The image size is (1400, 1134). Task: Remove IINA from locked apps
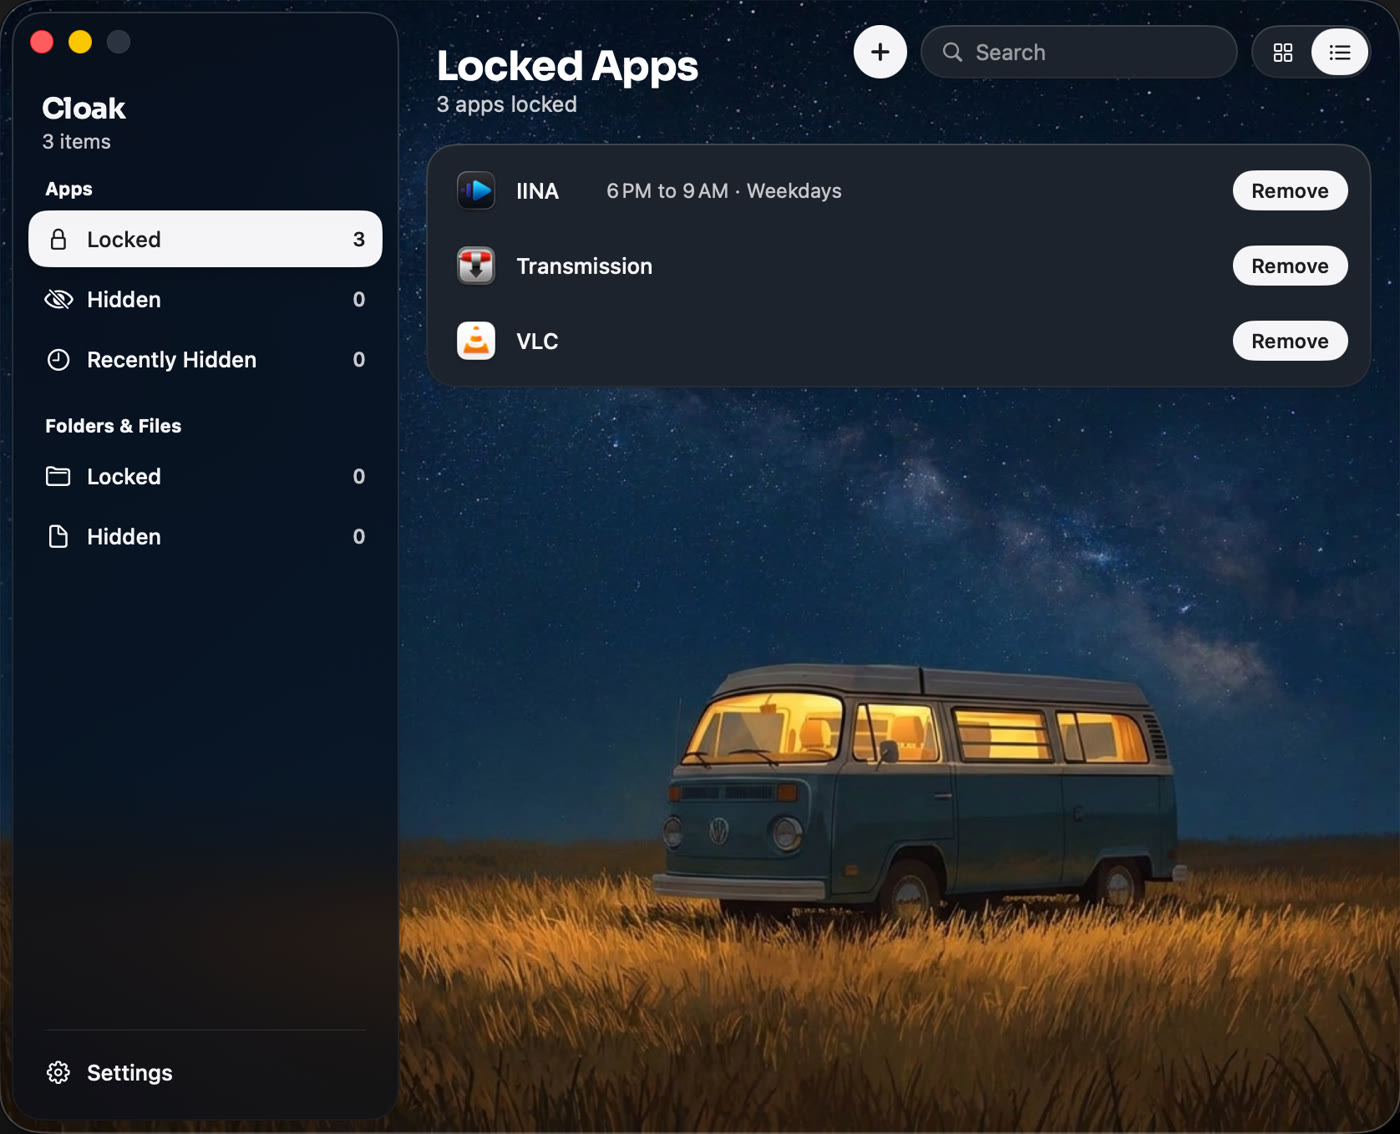[x=1290, y=191]
